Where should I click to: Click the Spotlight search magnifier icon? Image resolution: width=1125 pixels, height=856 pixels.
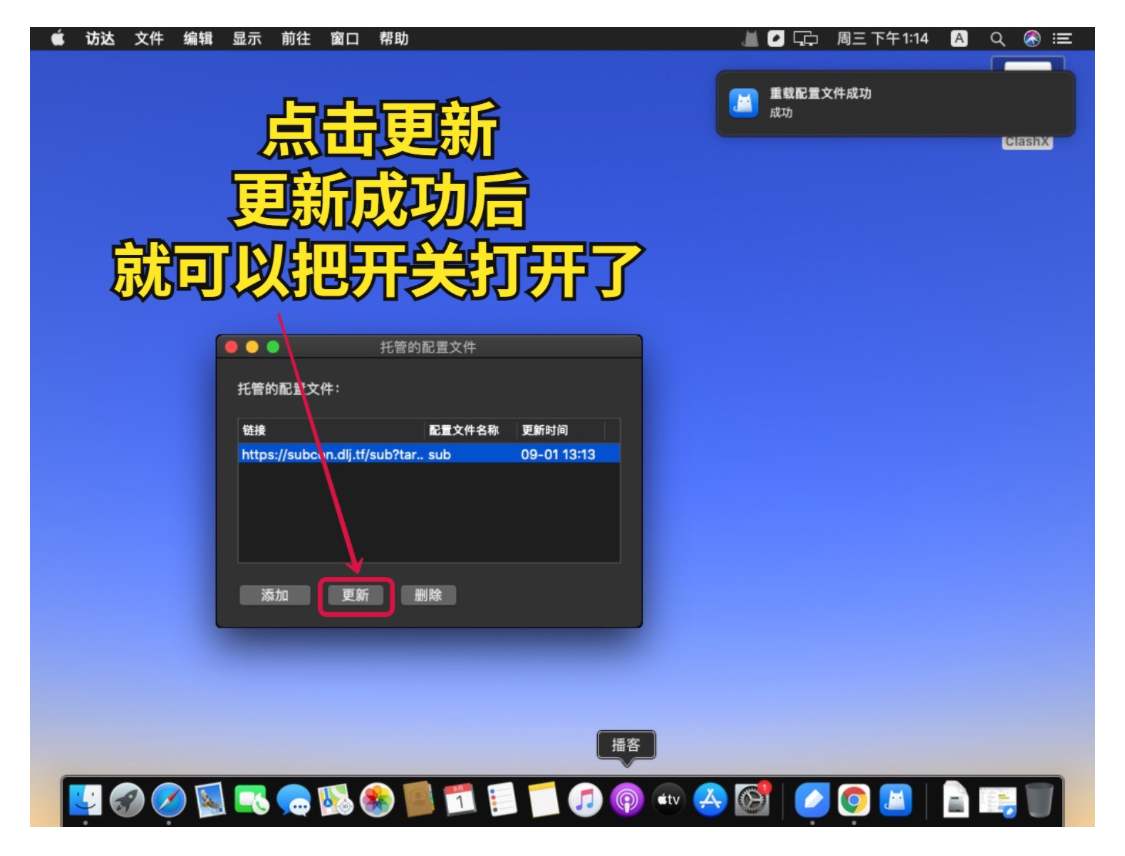pyautogui.click(x=997, y=39)
